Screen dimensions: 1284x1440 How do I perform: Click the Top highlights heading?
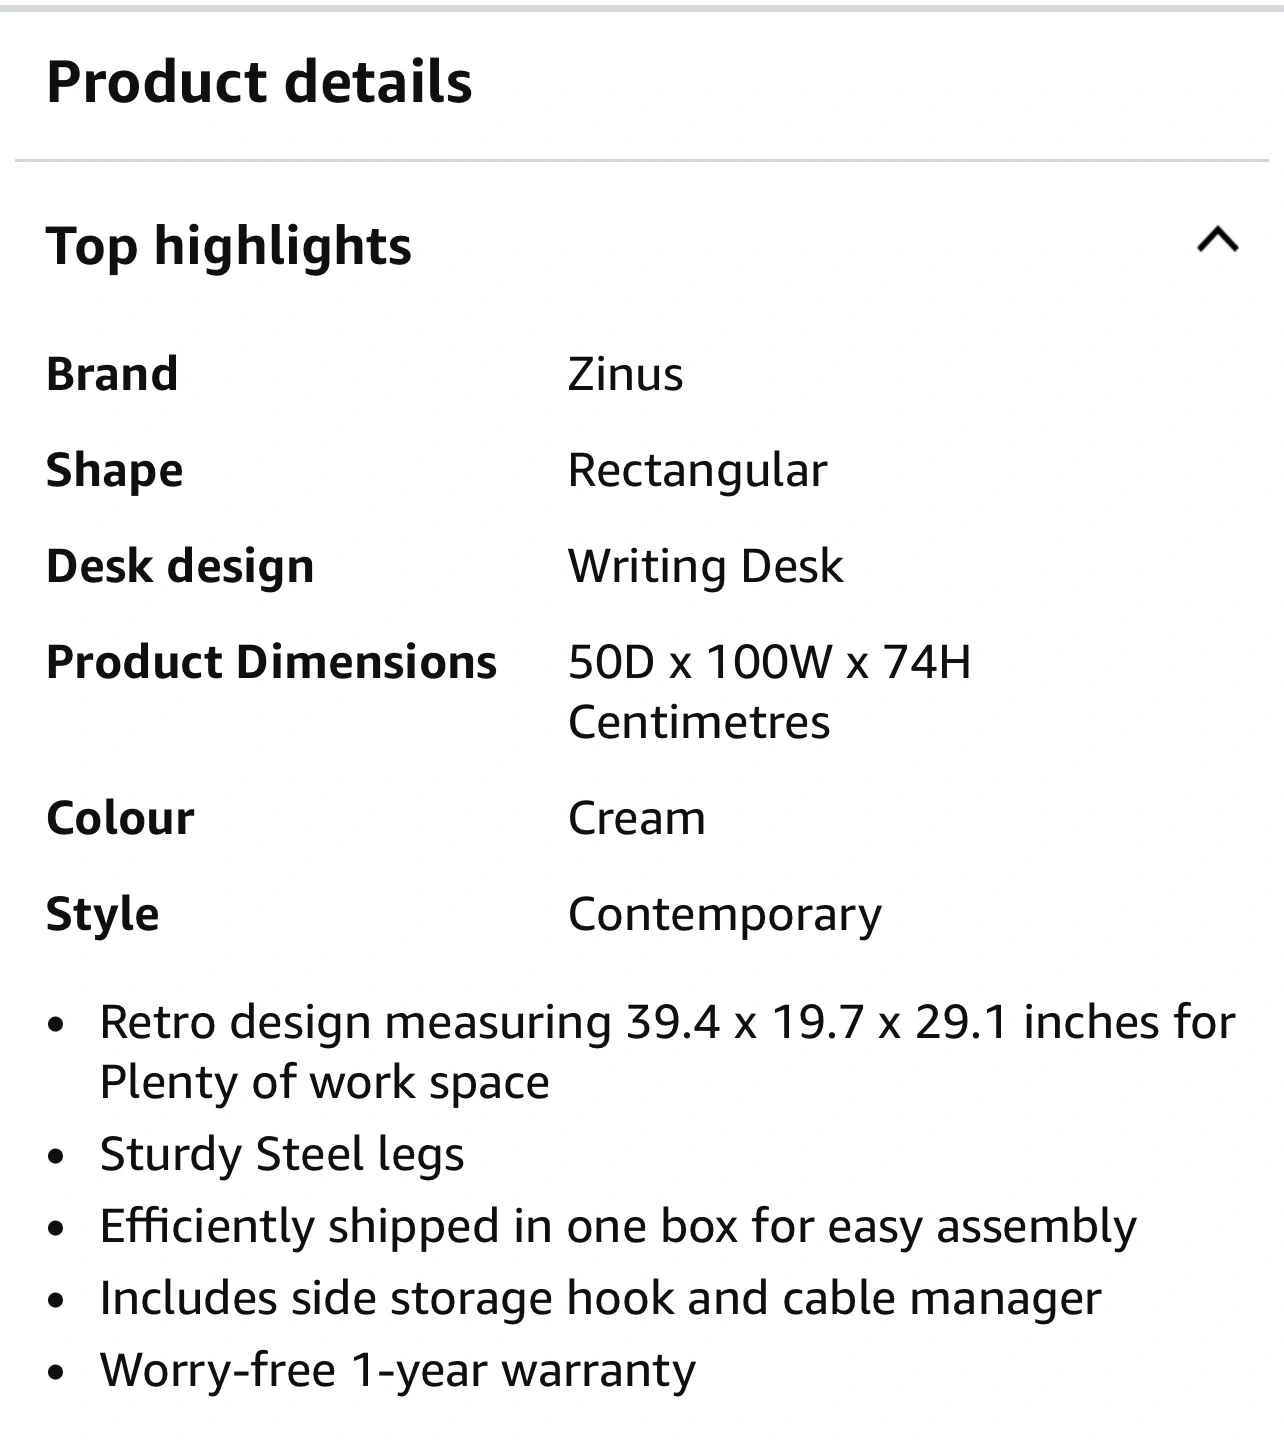pos(229,246)
